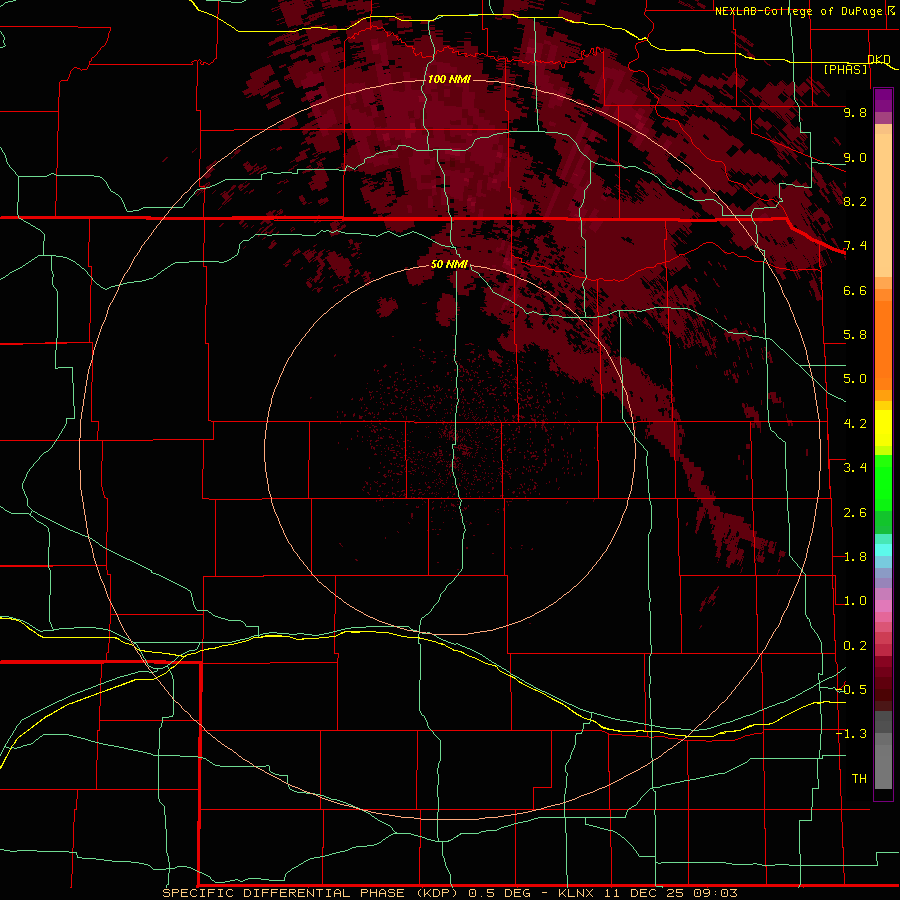The image size is (900, 900).
Task: Click the 100 NMI range ring label
Action: (449, 79)
